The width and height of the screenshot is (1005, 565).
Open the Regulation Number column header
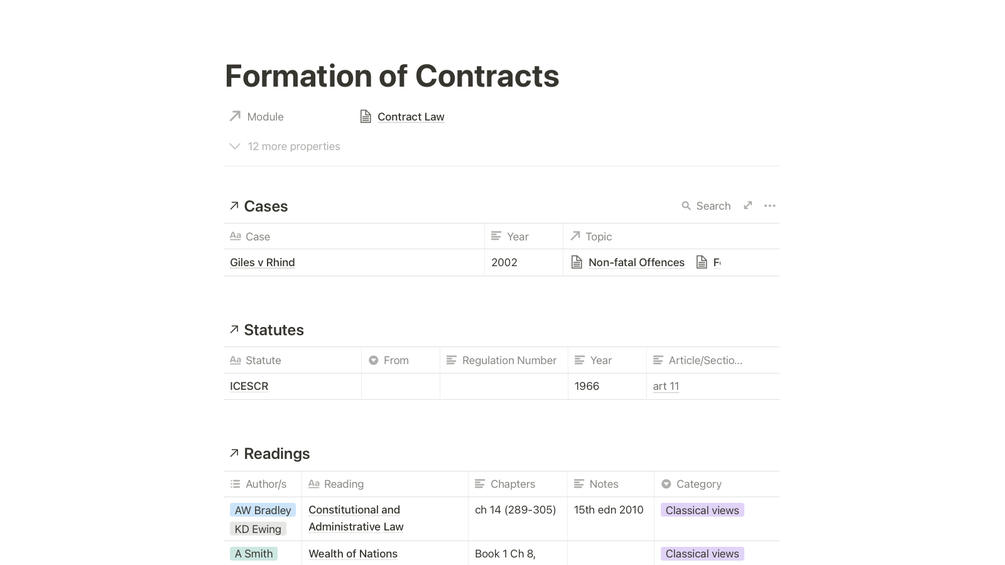point(508,360)
